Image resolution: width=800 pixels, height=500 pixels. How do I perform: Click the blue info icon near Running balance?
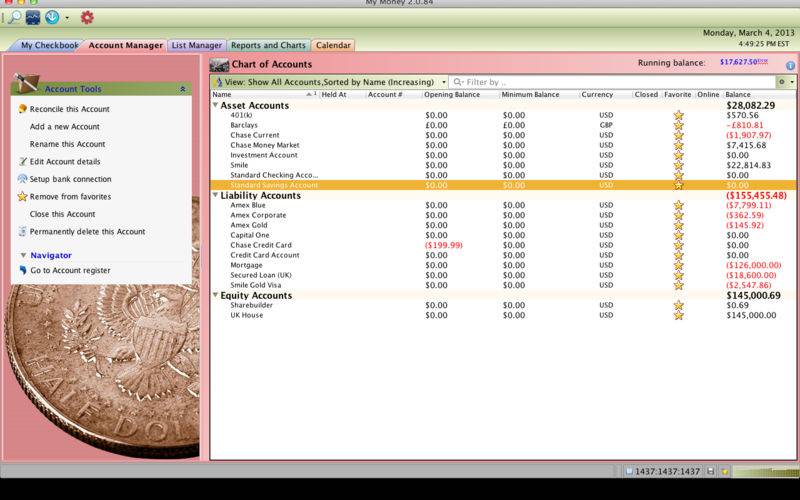tap(790, 65)
